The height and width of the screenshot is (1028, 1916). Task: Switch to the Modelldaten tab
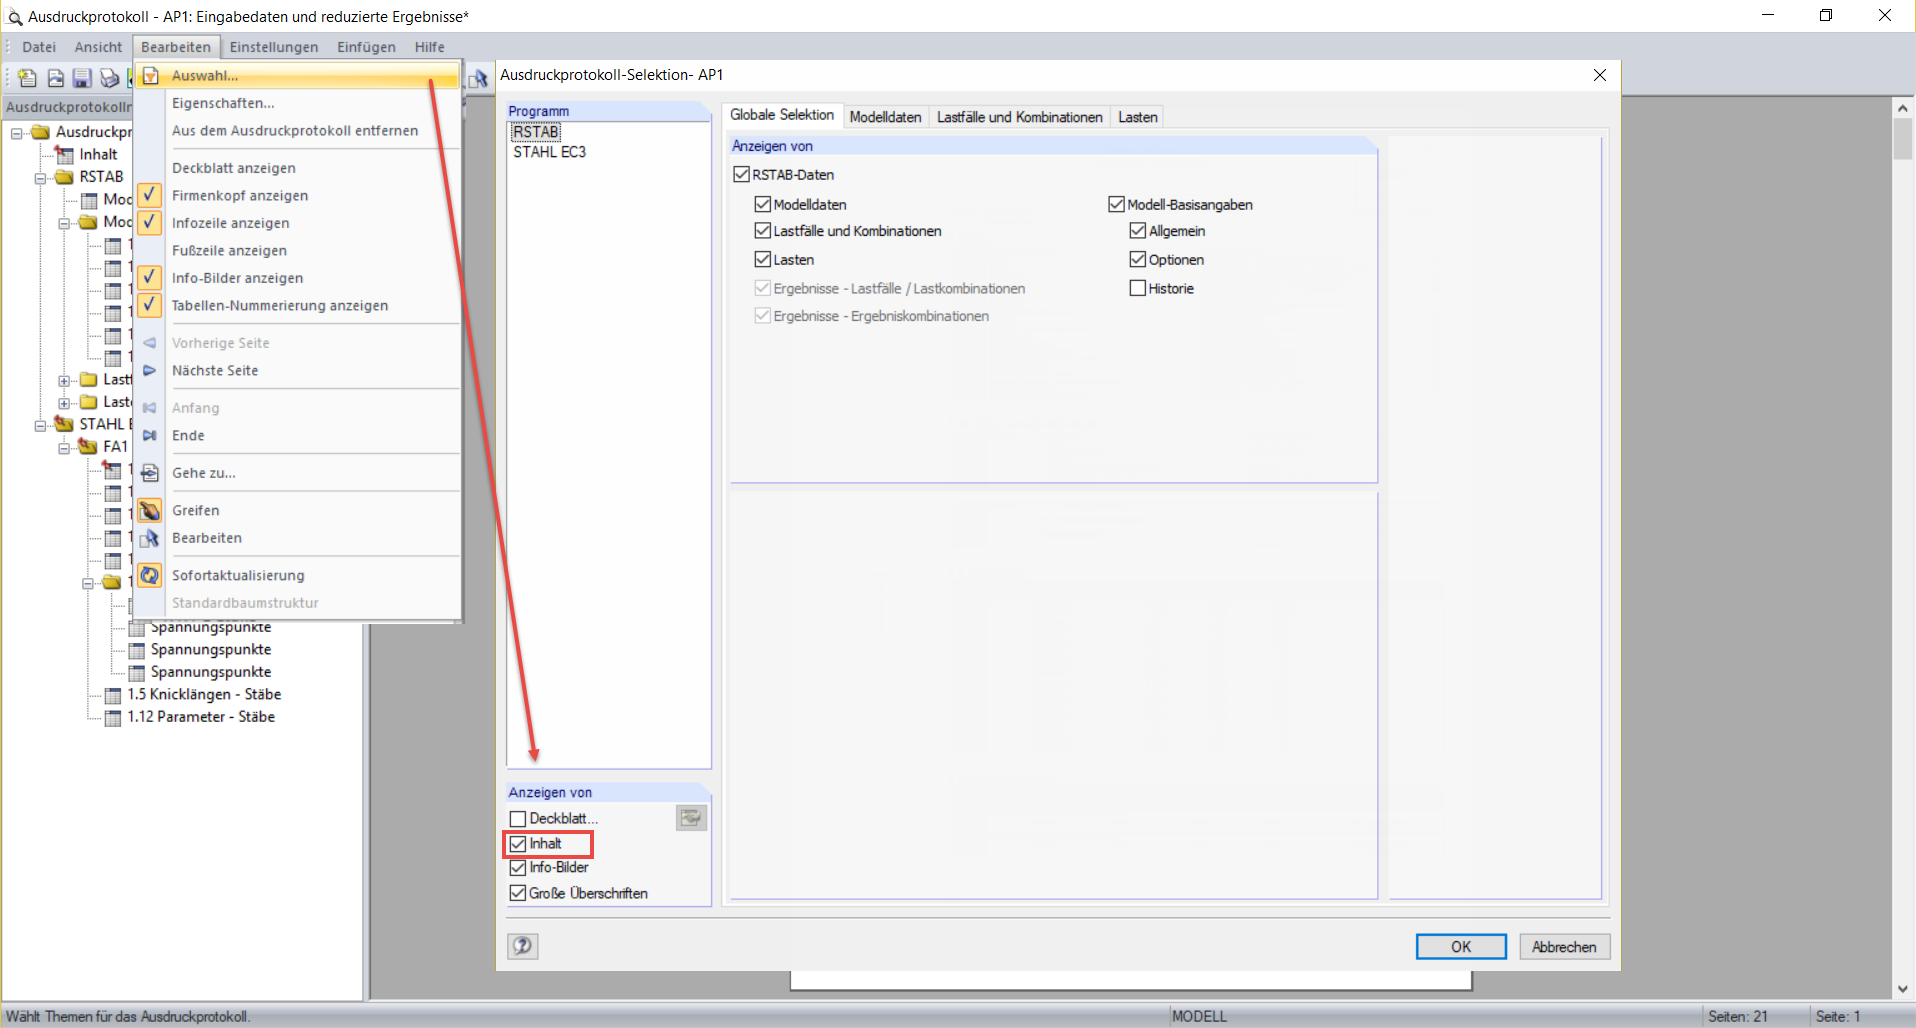coord(885,117)
